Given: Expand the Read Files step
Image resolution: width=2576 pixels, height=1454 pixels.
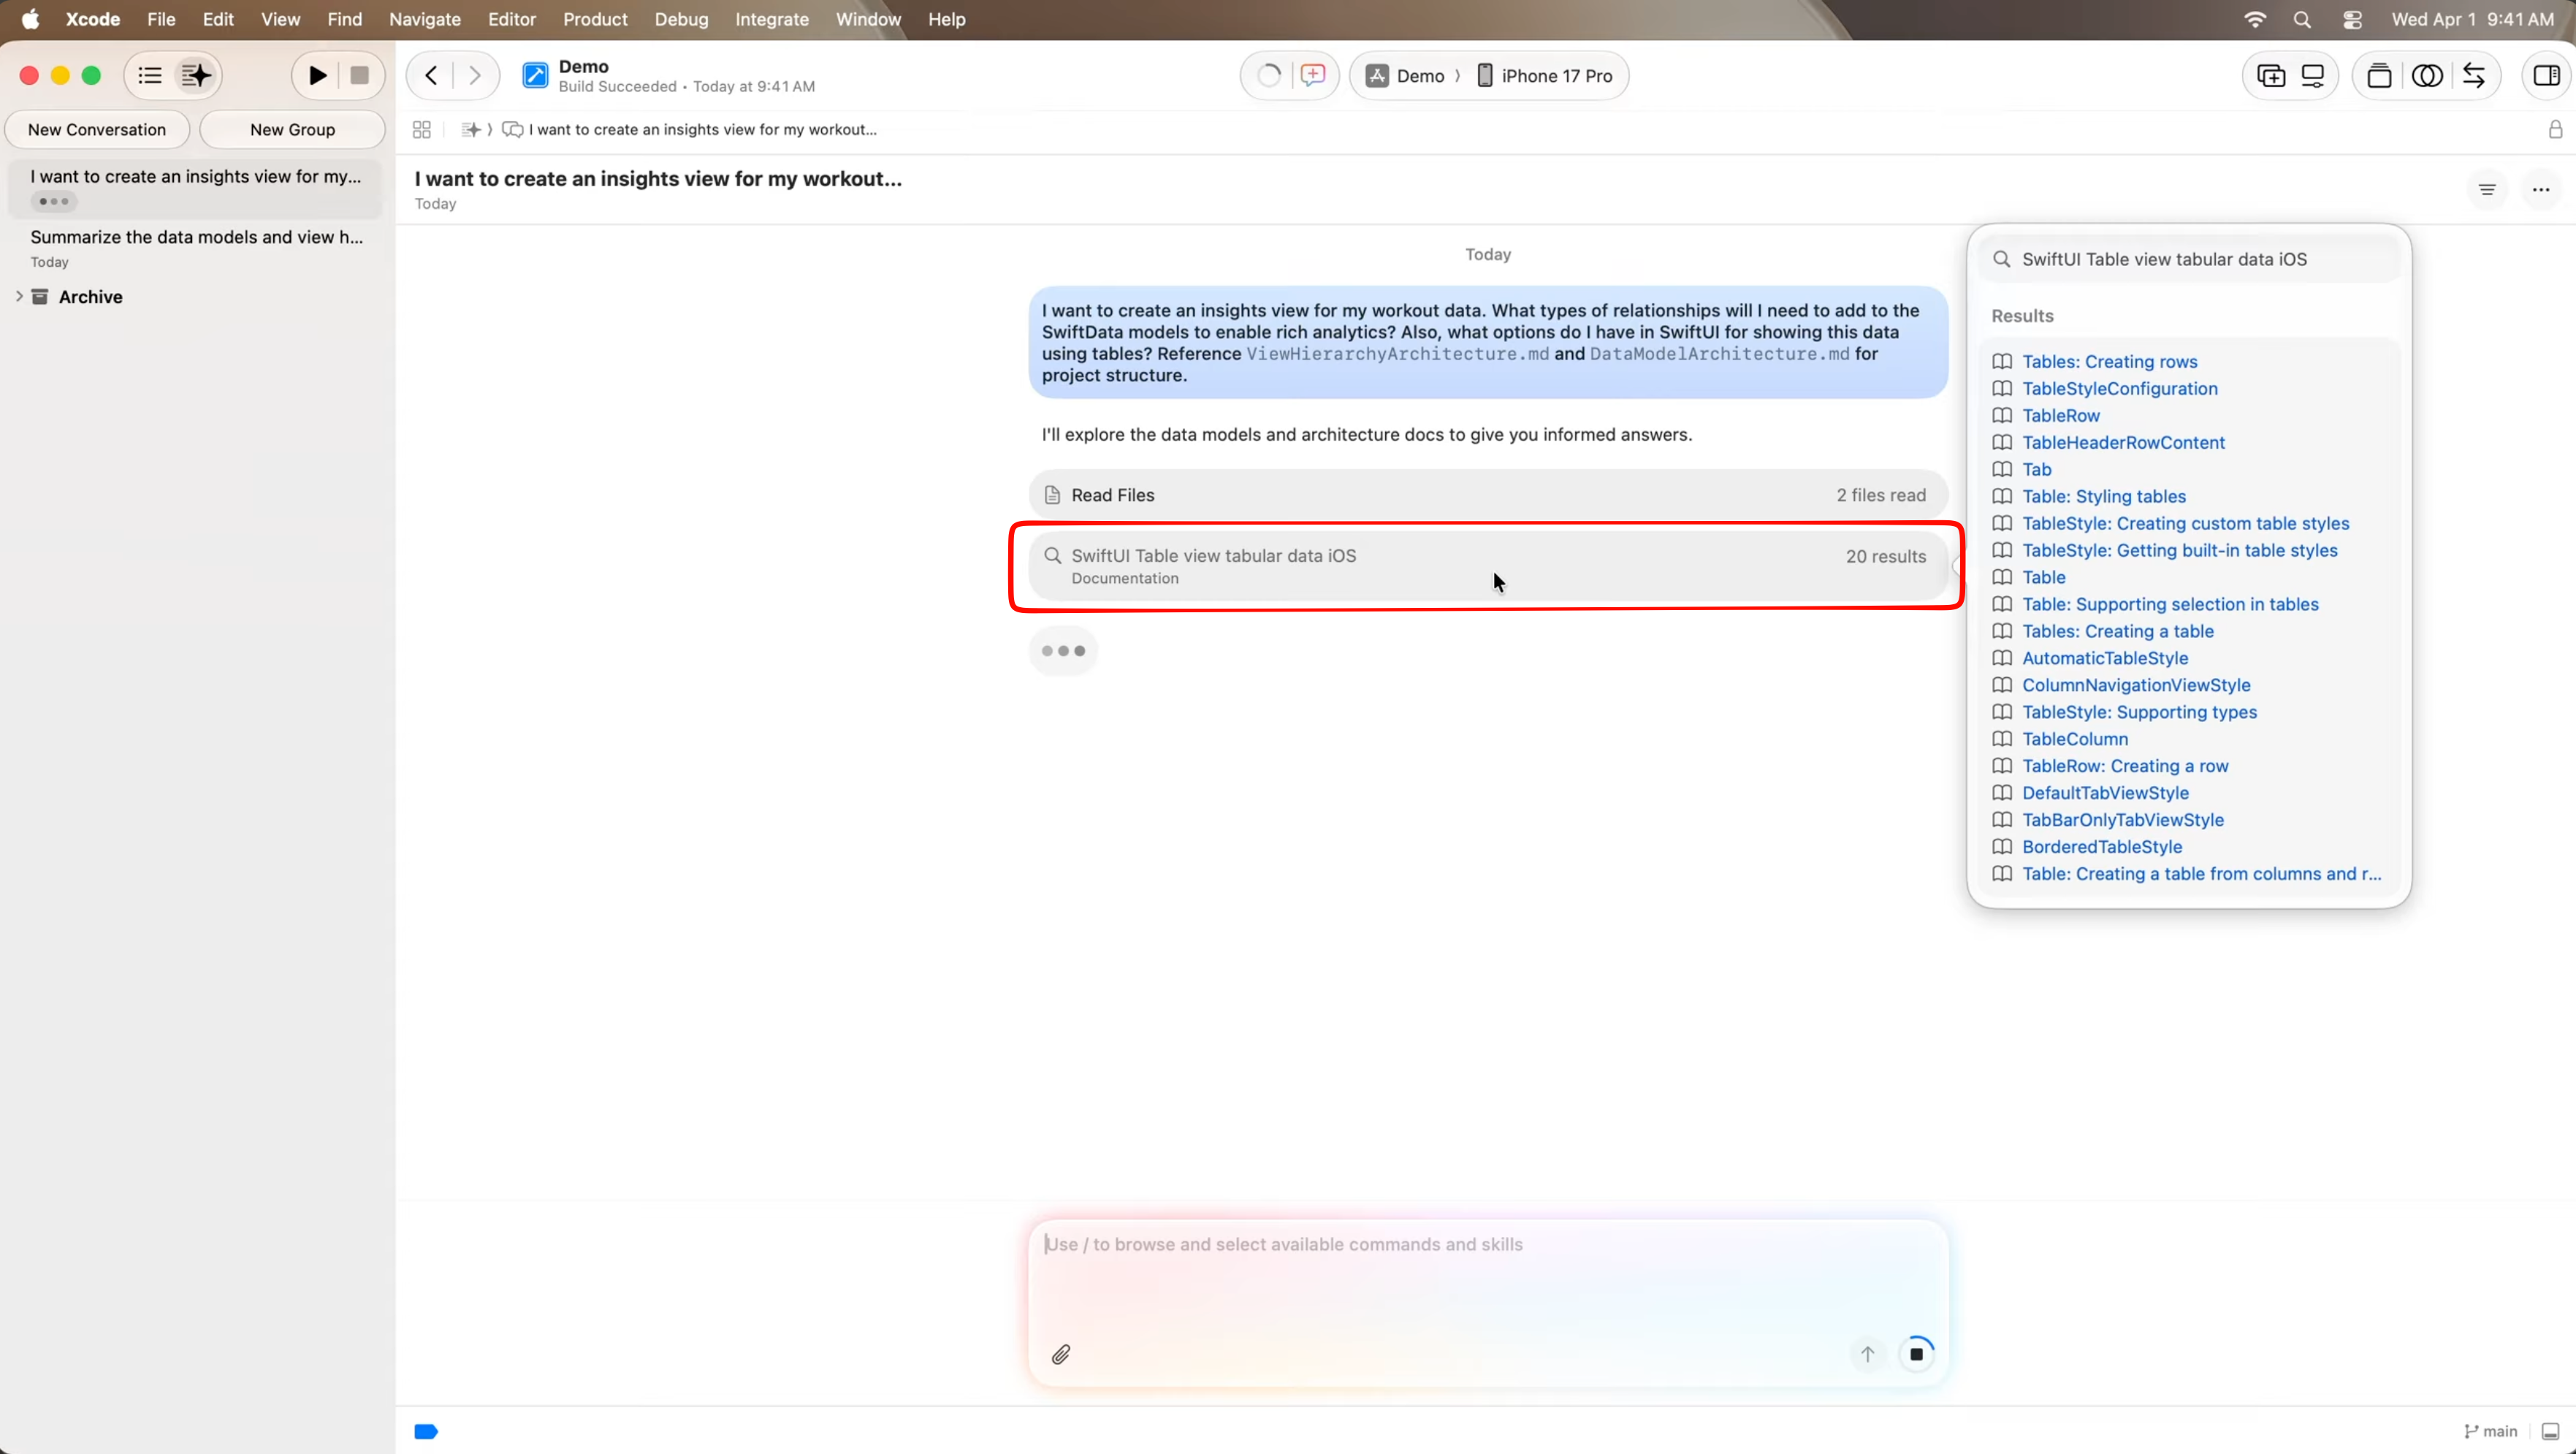Looking at the screenshot, I should point(1488,495).
